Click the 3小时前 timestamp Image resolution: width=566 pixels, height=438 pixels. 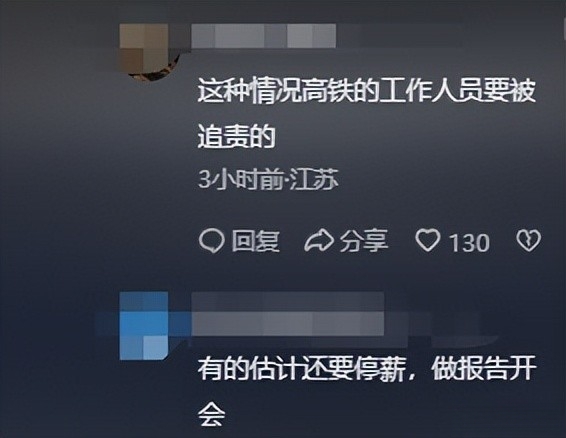(x=241, y=179)
